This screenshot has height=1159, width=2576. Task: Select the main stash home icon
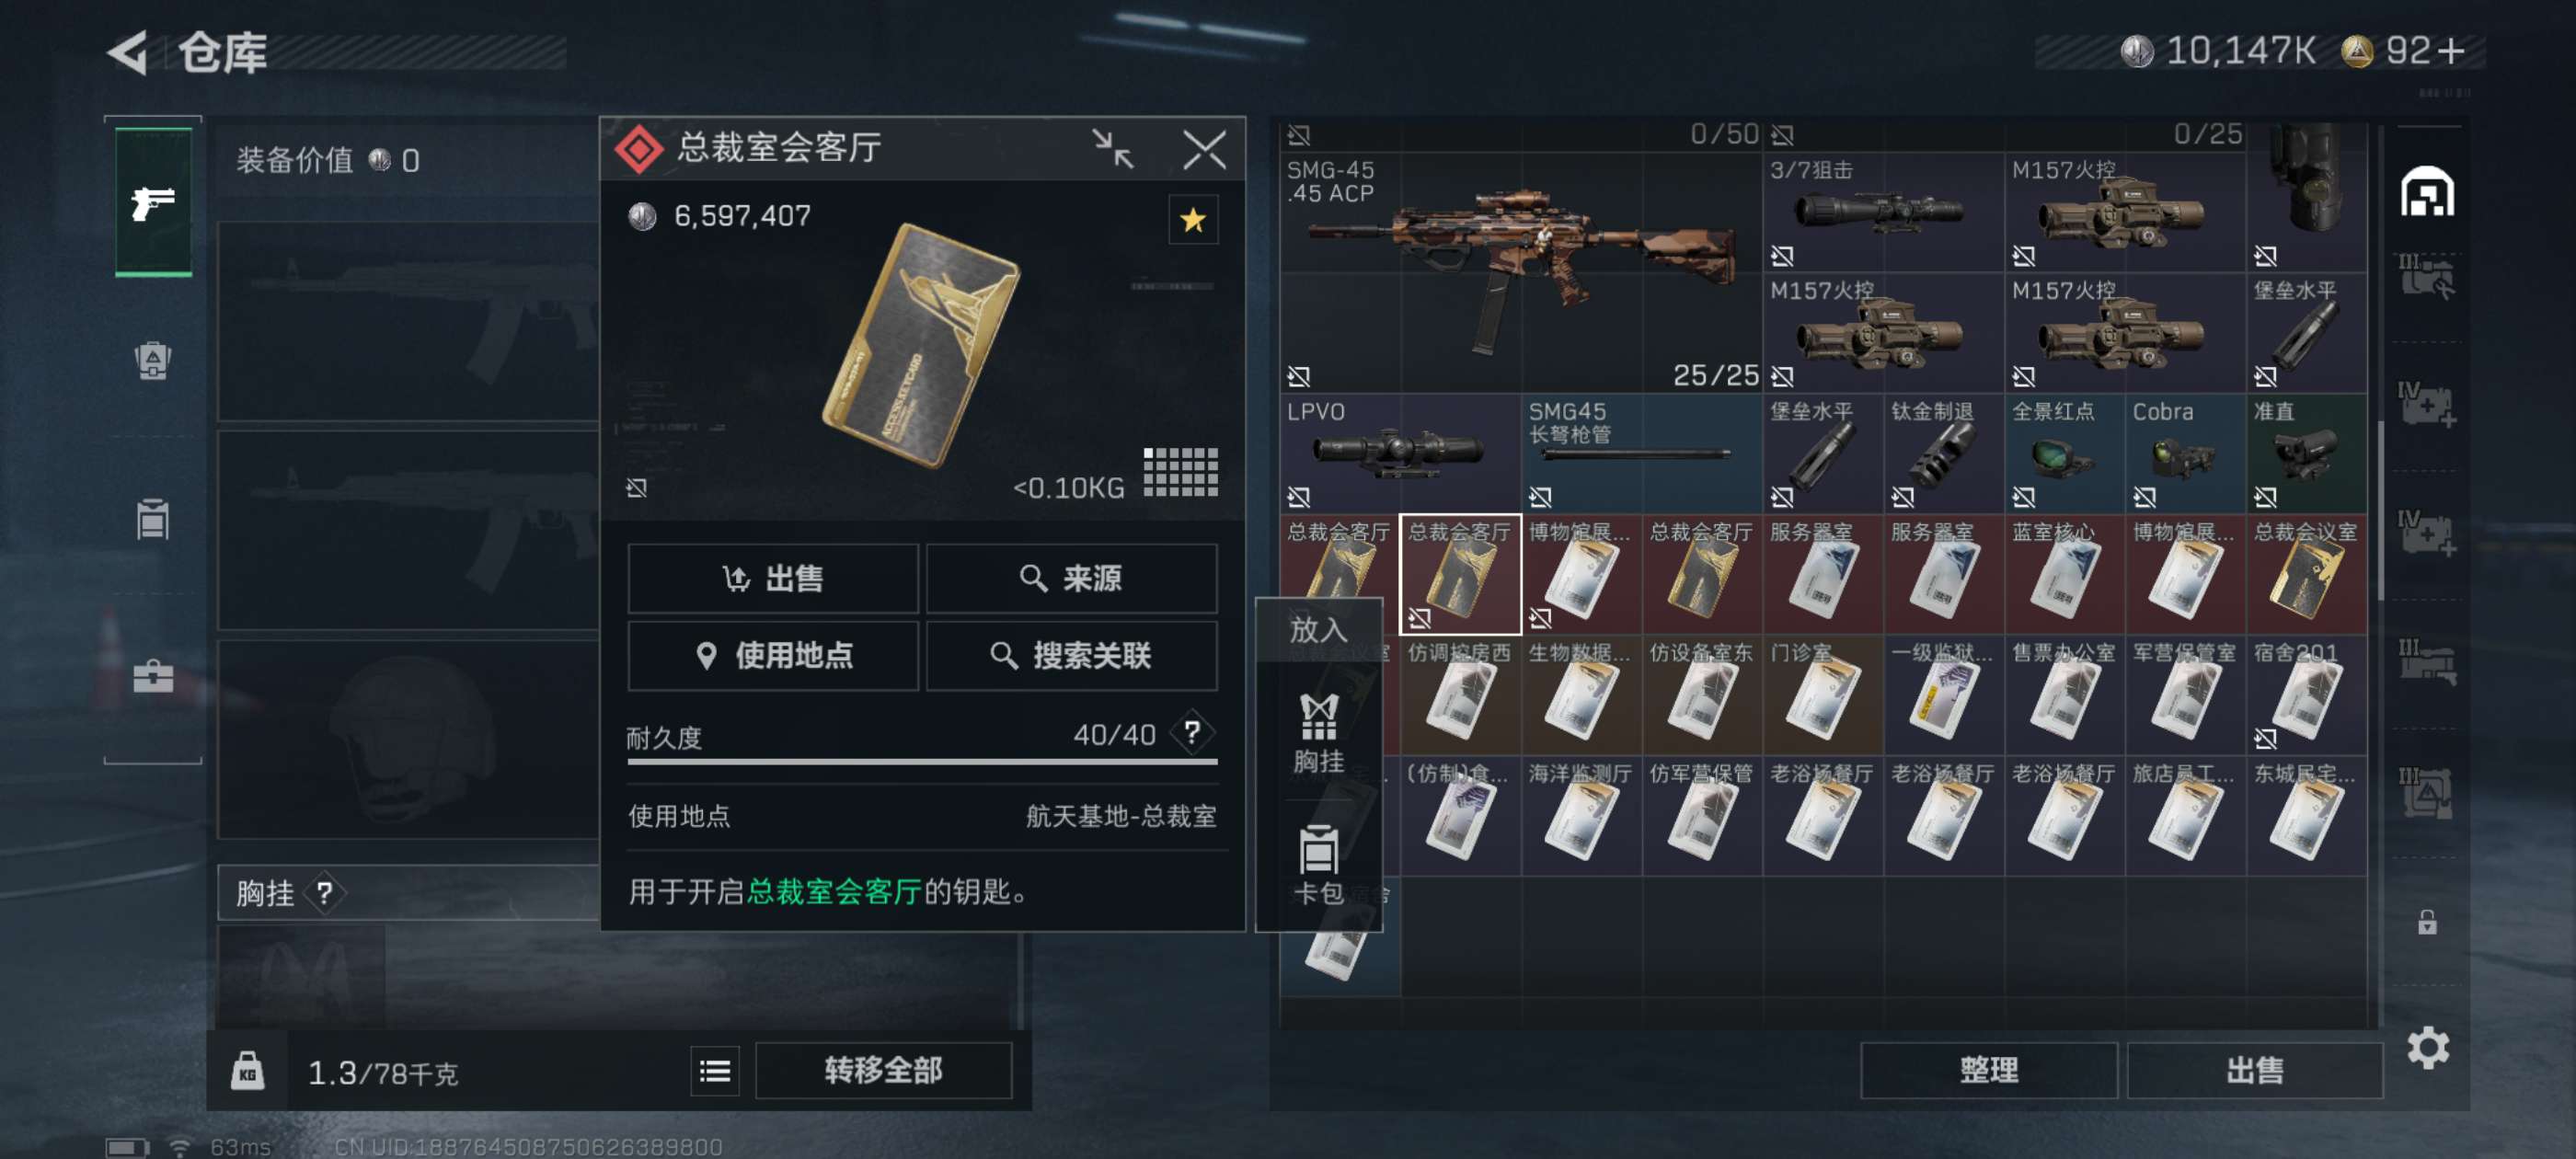2427,191
